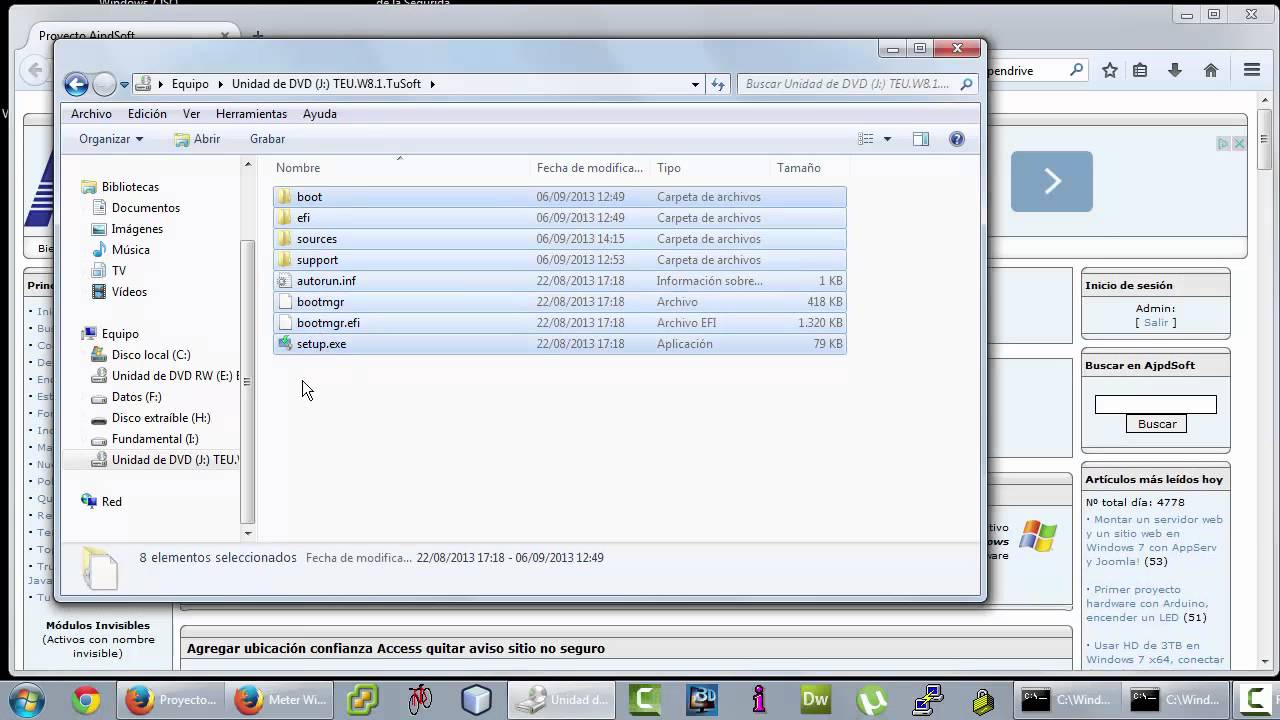This screenshot has width=1280, height=720.
Task: Toggle the preview pane
Action: click(x=921, y=139)
